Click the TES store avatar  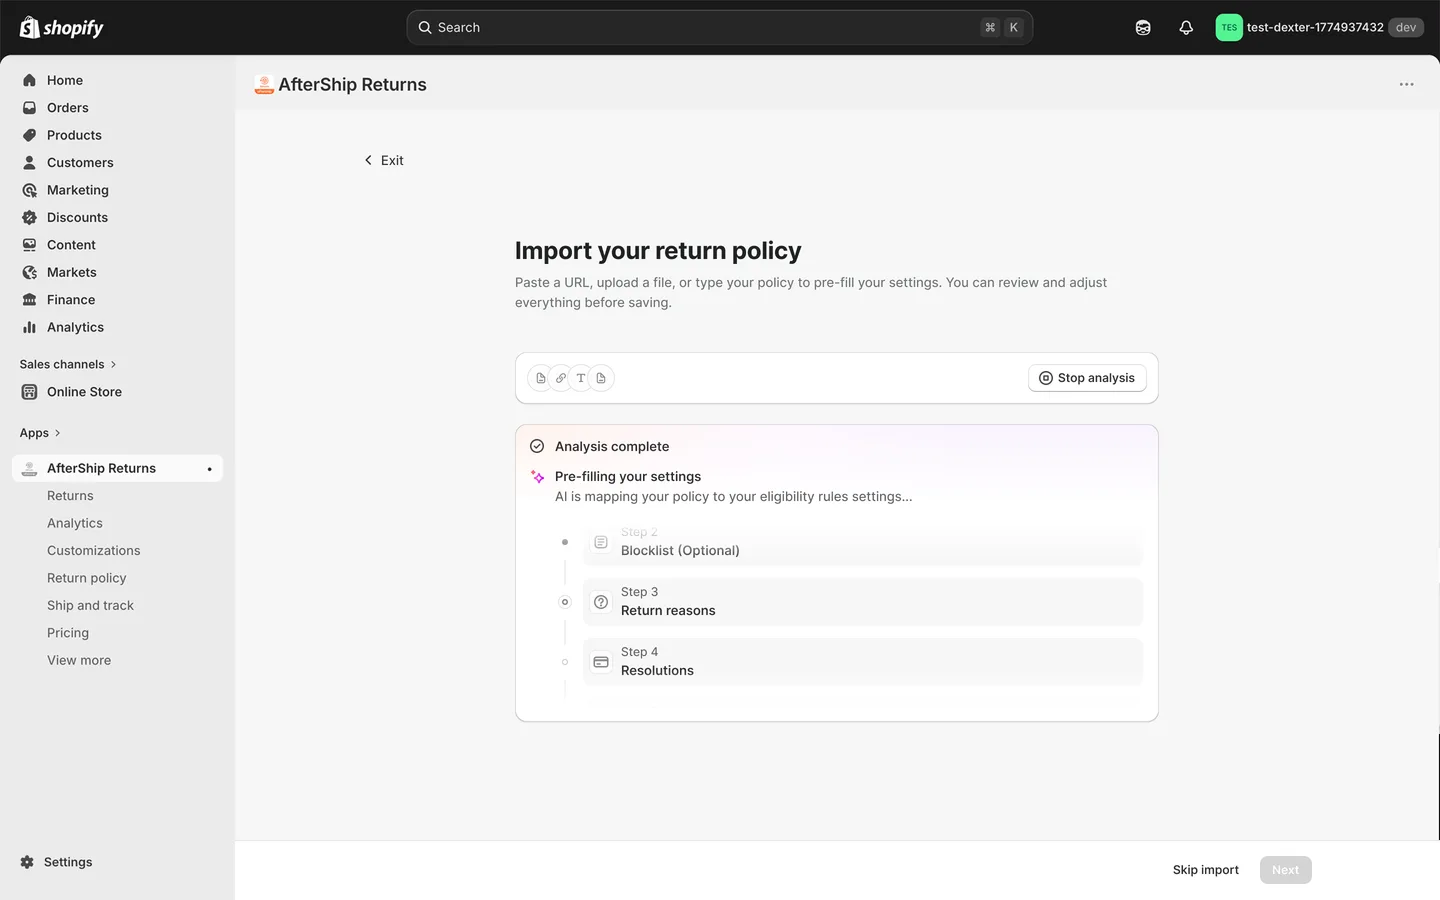click(x=1229, y=27)
